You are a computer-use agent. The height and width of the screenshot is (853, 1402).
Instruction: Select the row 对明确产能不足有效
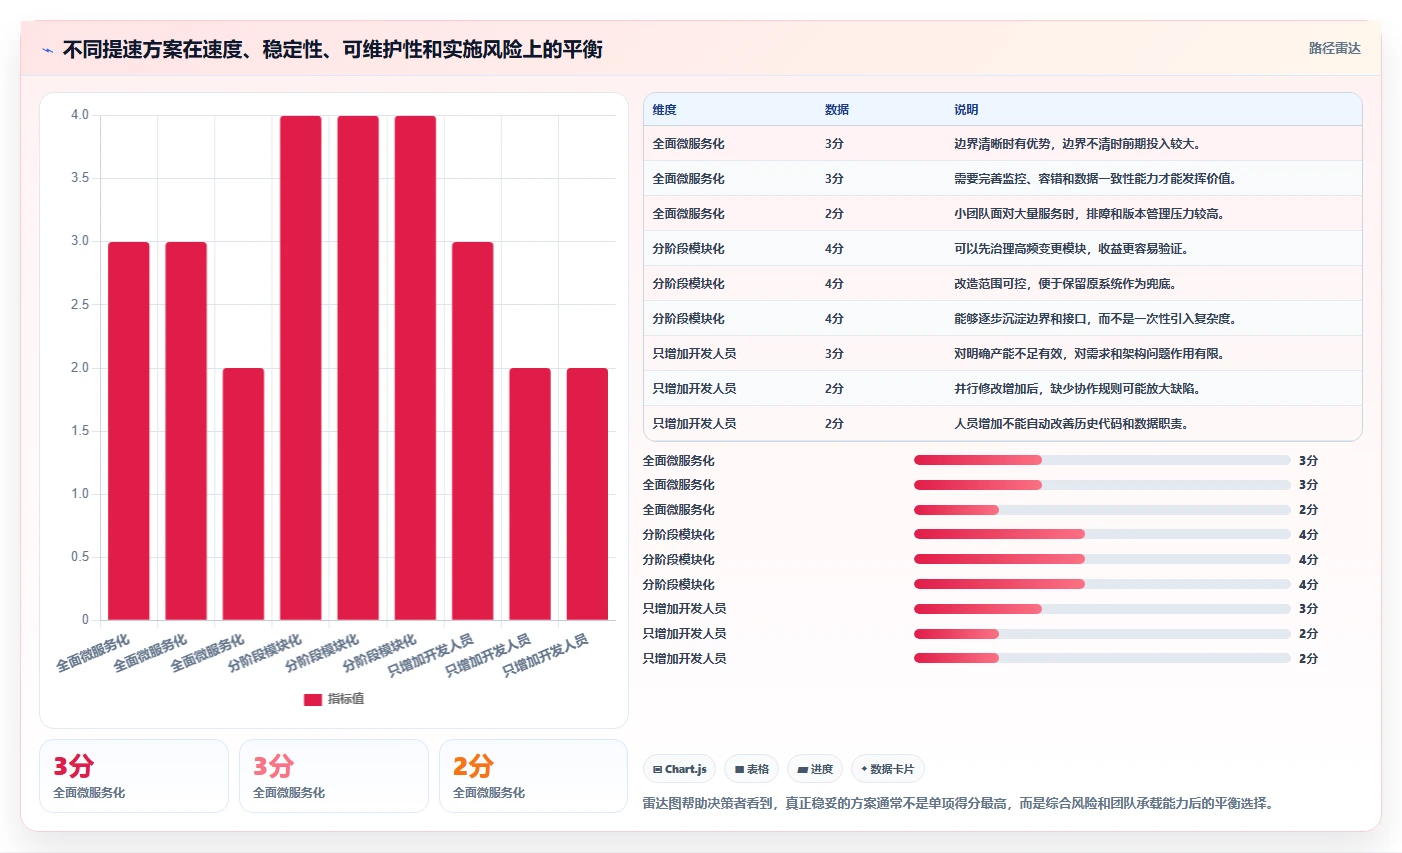pyautogui.click(x=1003, y=354)
